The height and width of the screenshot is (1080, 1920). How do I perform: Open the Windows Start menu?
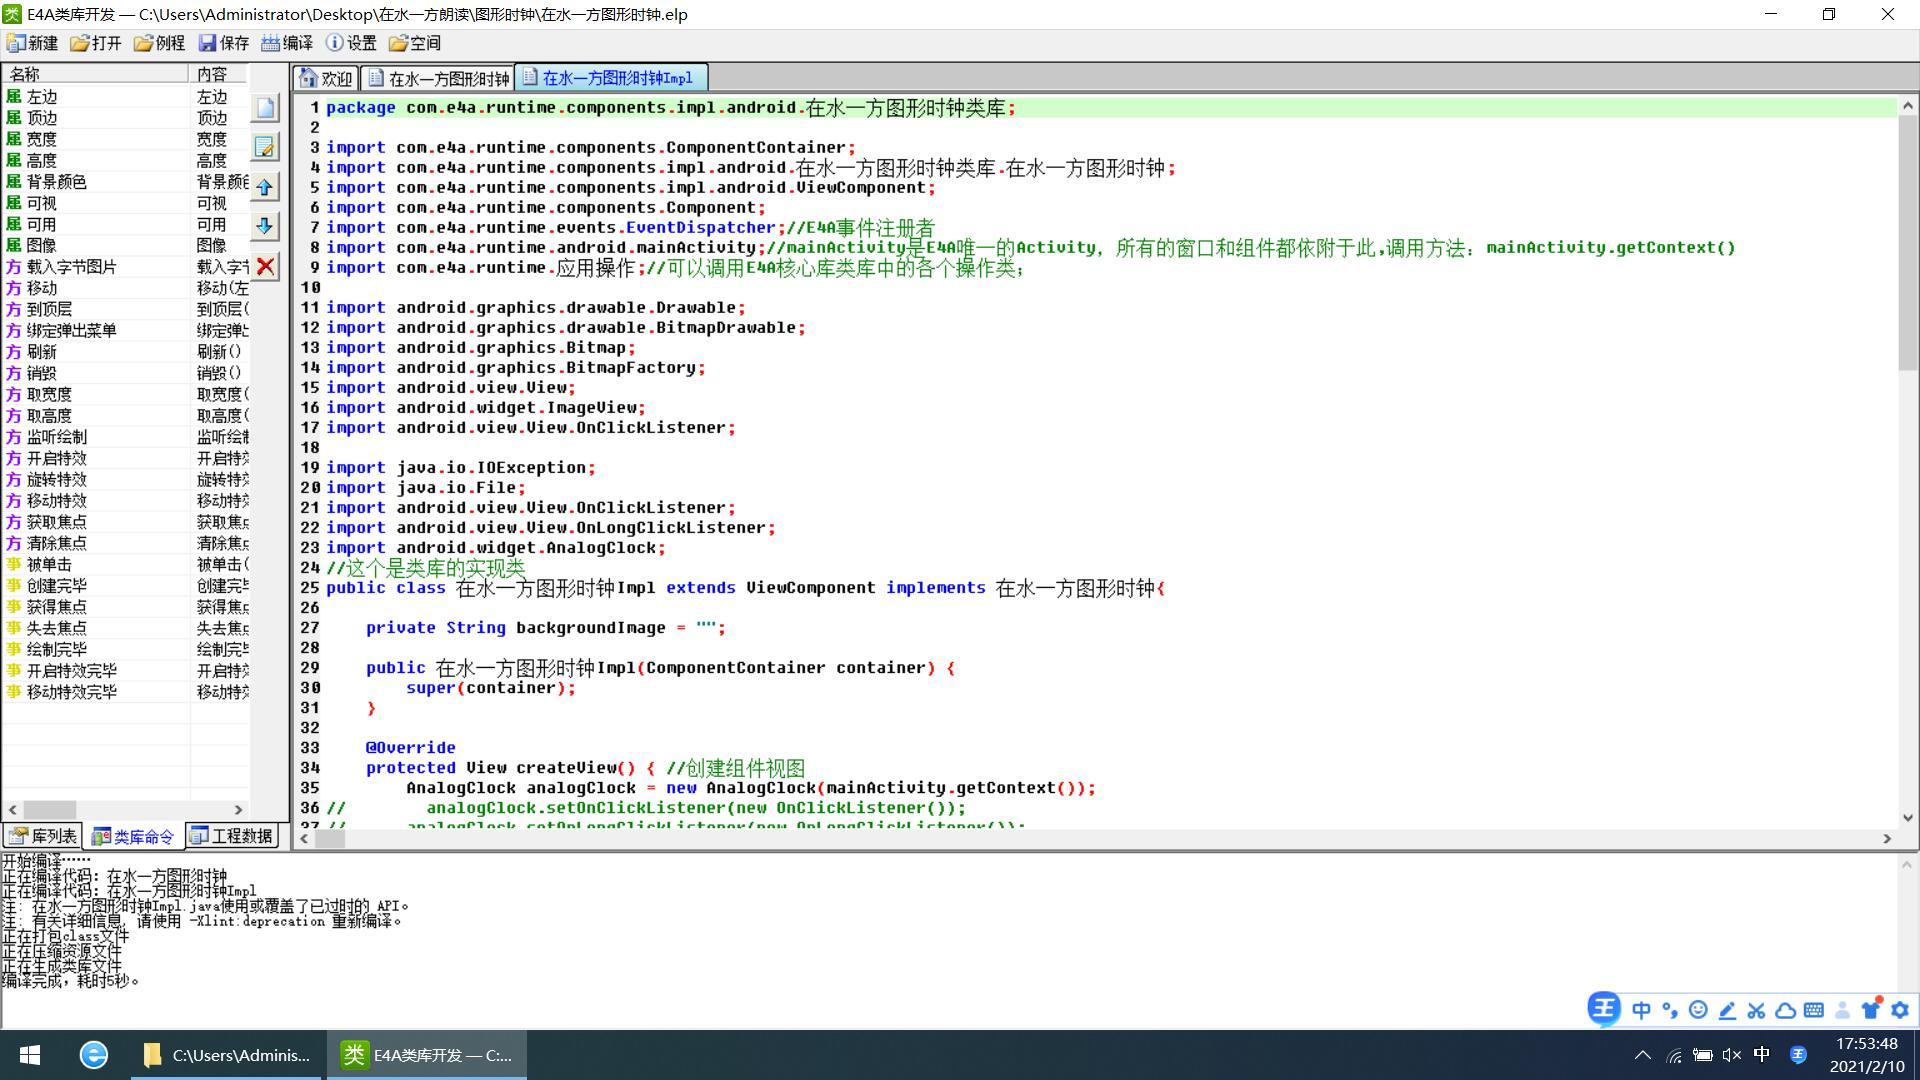[30, 1055]
